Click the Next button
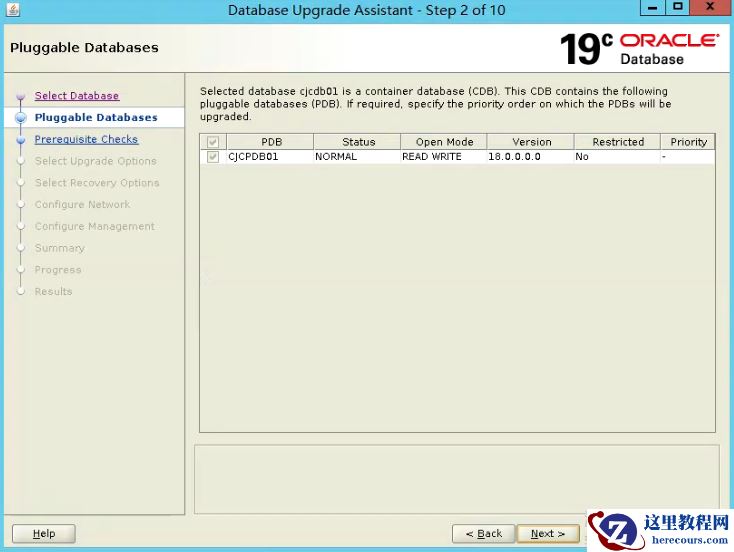Image resolution: width=734 pixels, height=552 pixels. click(x=548, y=533)
